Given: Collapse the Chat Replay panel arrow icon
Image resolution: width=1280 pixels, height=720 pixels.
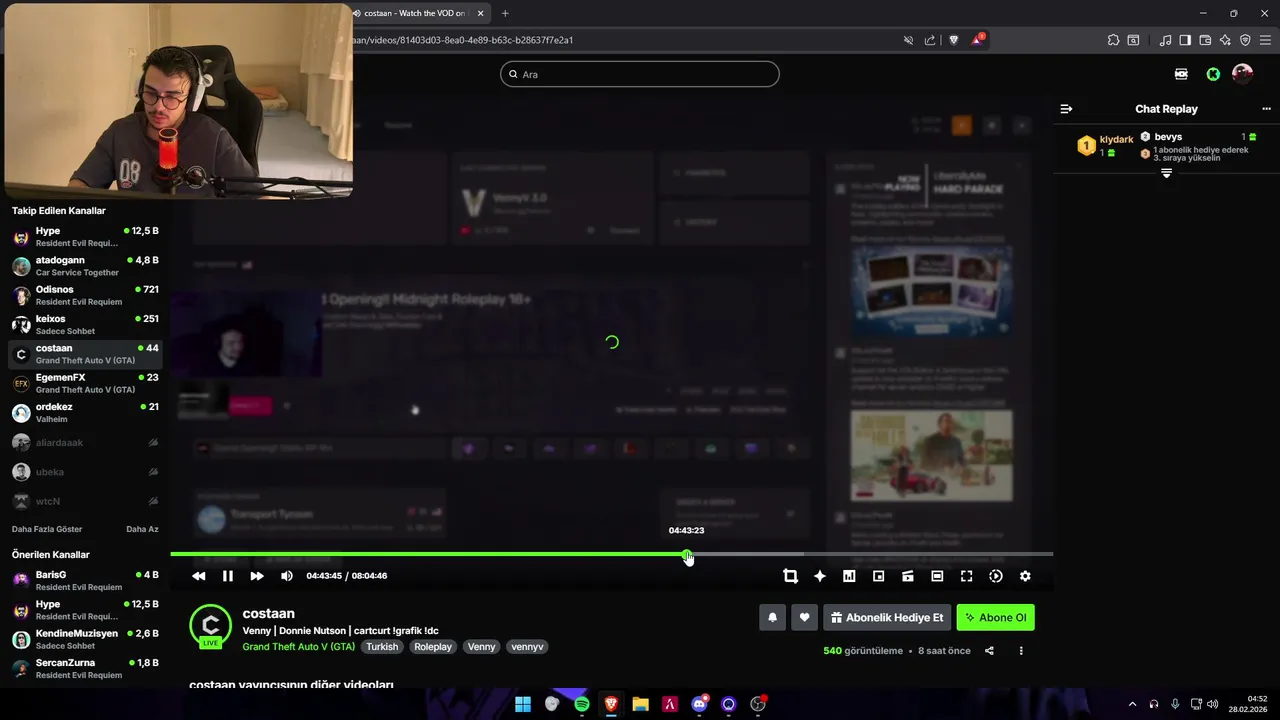Looking at the screenshot, I should (1066, 109).
